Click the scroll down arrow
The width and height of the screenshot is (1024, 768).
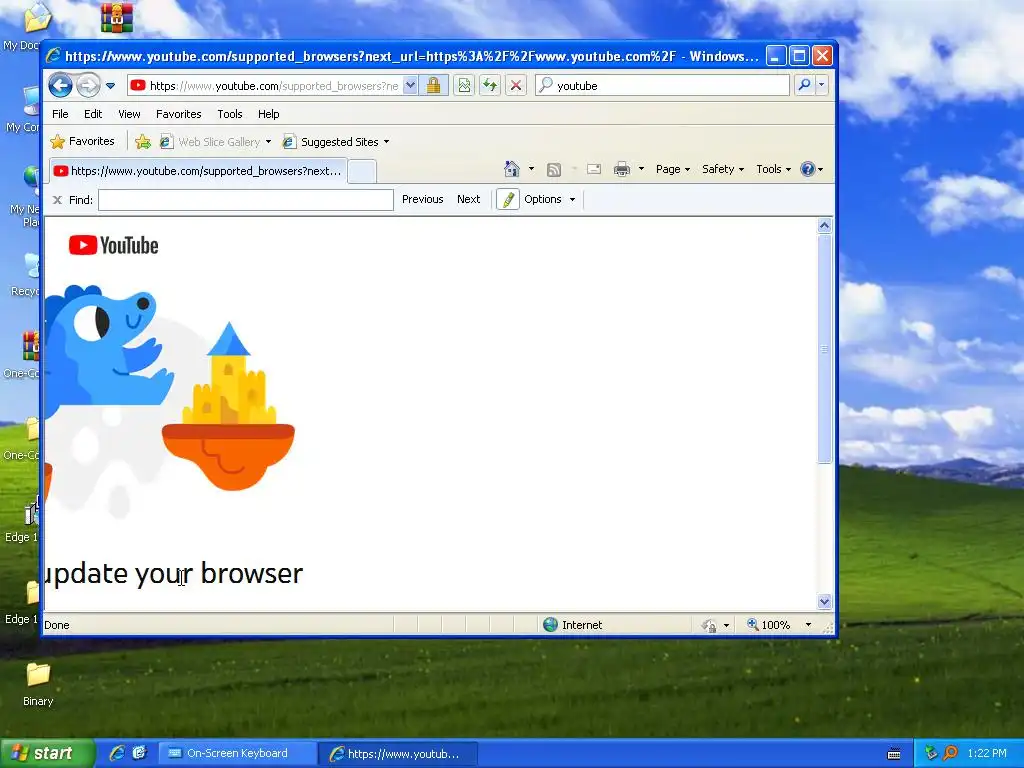[x=824, y=601]
